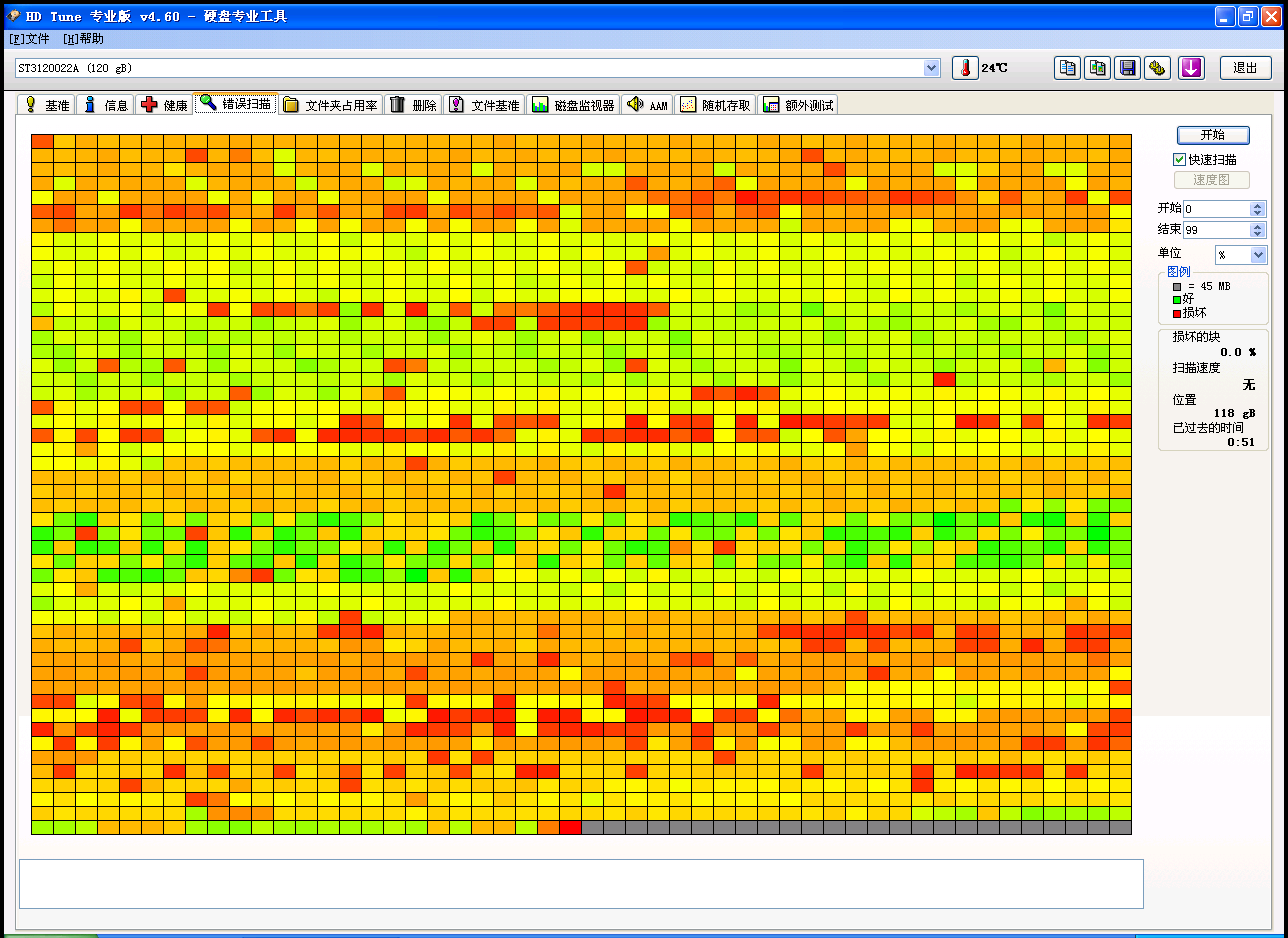Click the 结束 value spinner arrows
This screenshot has height=938, width=1288.
1258,230
